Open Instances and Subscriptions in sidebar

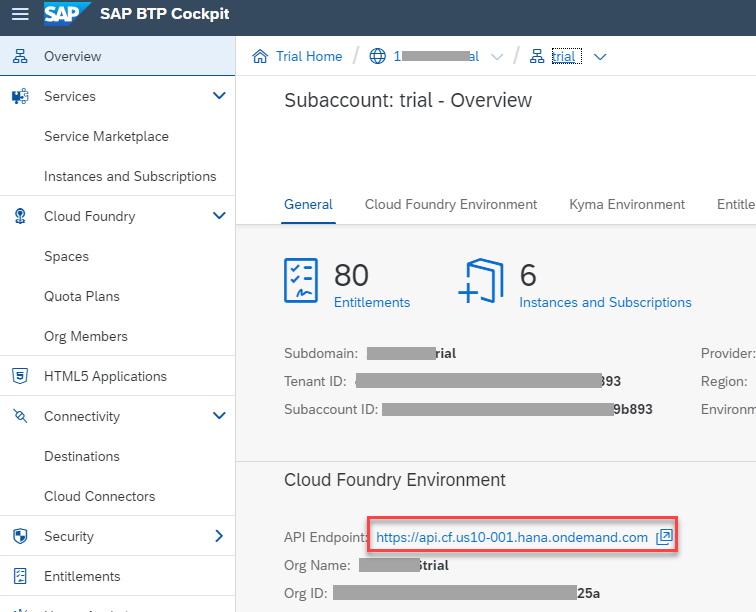[x=130, y=177]
